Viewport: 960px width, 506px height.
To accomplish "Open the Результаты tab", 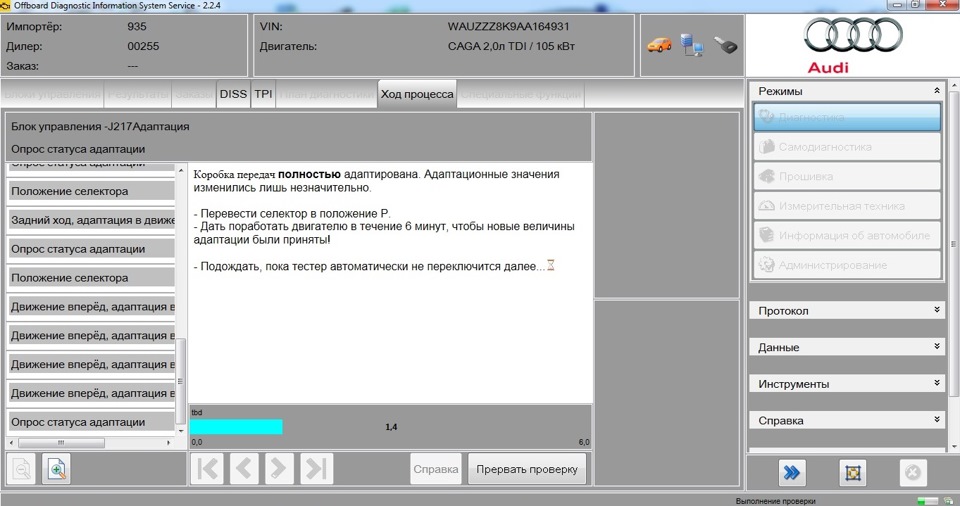I will point(138,94).
